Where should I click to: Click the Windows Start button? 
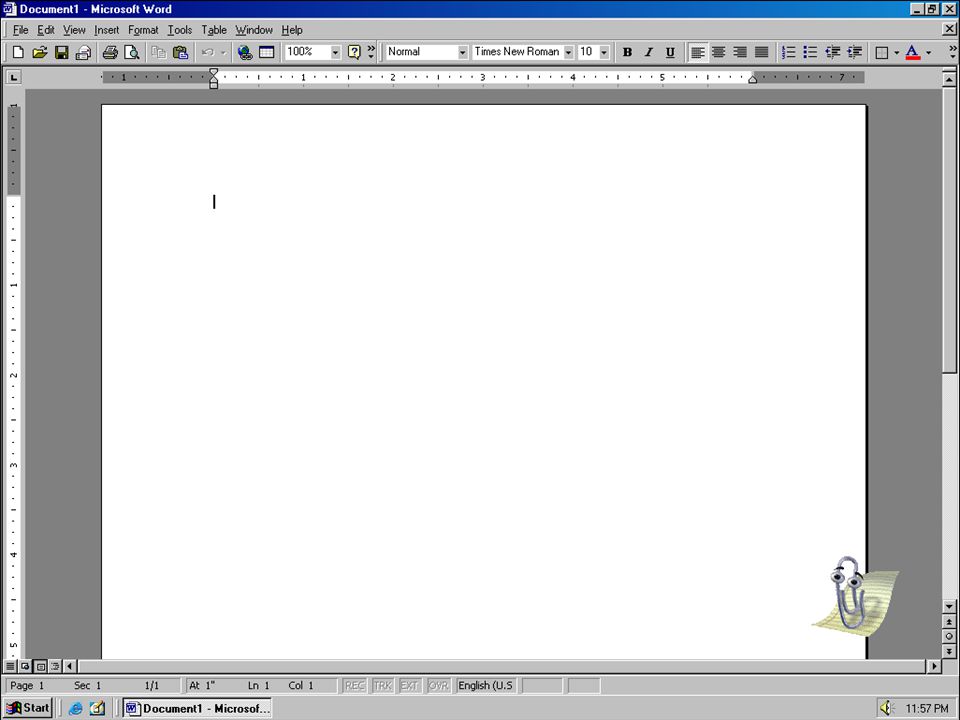point(28,708)
